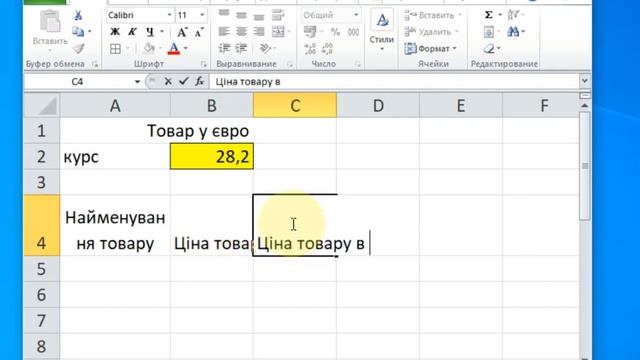
Task: Open the font color dropdown arrow
Action: point(186,49)
